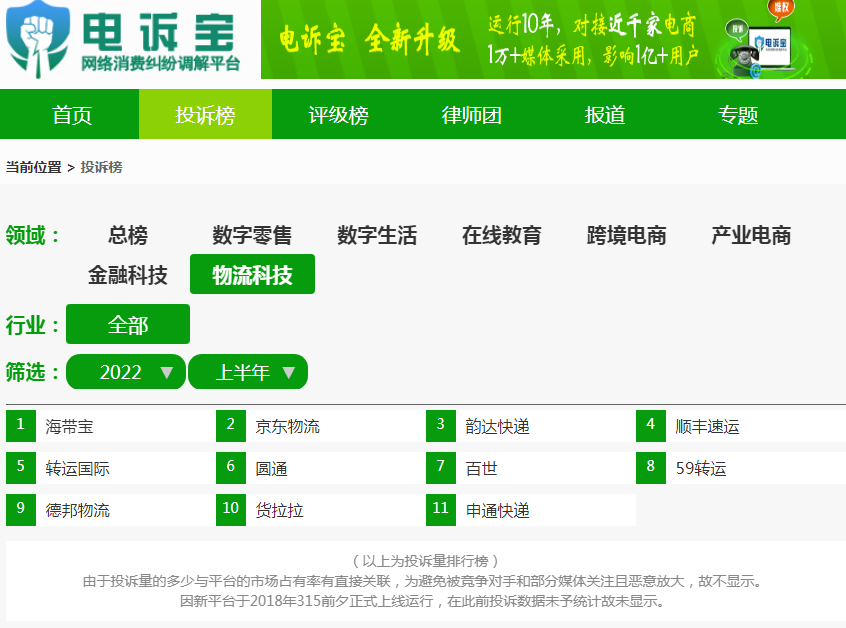Select the 总榜 domain filter
Image resolution: width=846 pixels, height=628 pixels.
tap(128, 235)
